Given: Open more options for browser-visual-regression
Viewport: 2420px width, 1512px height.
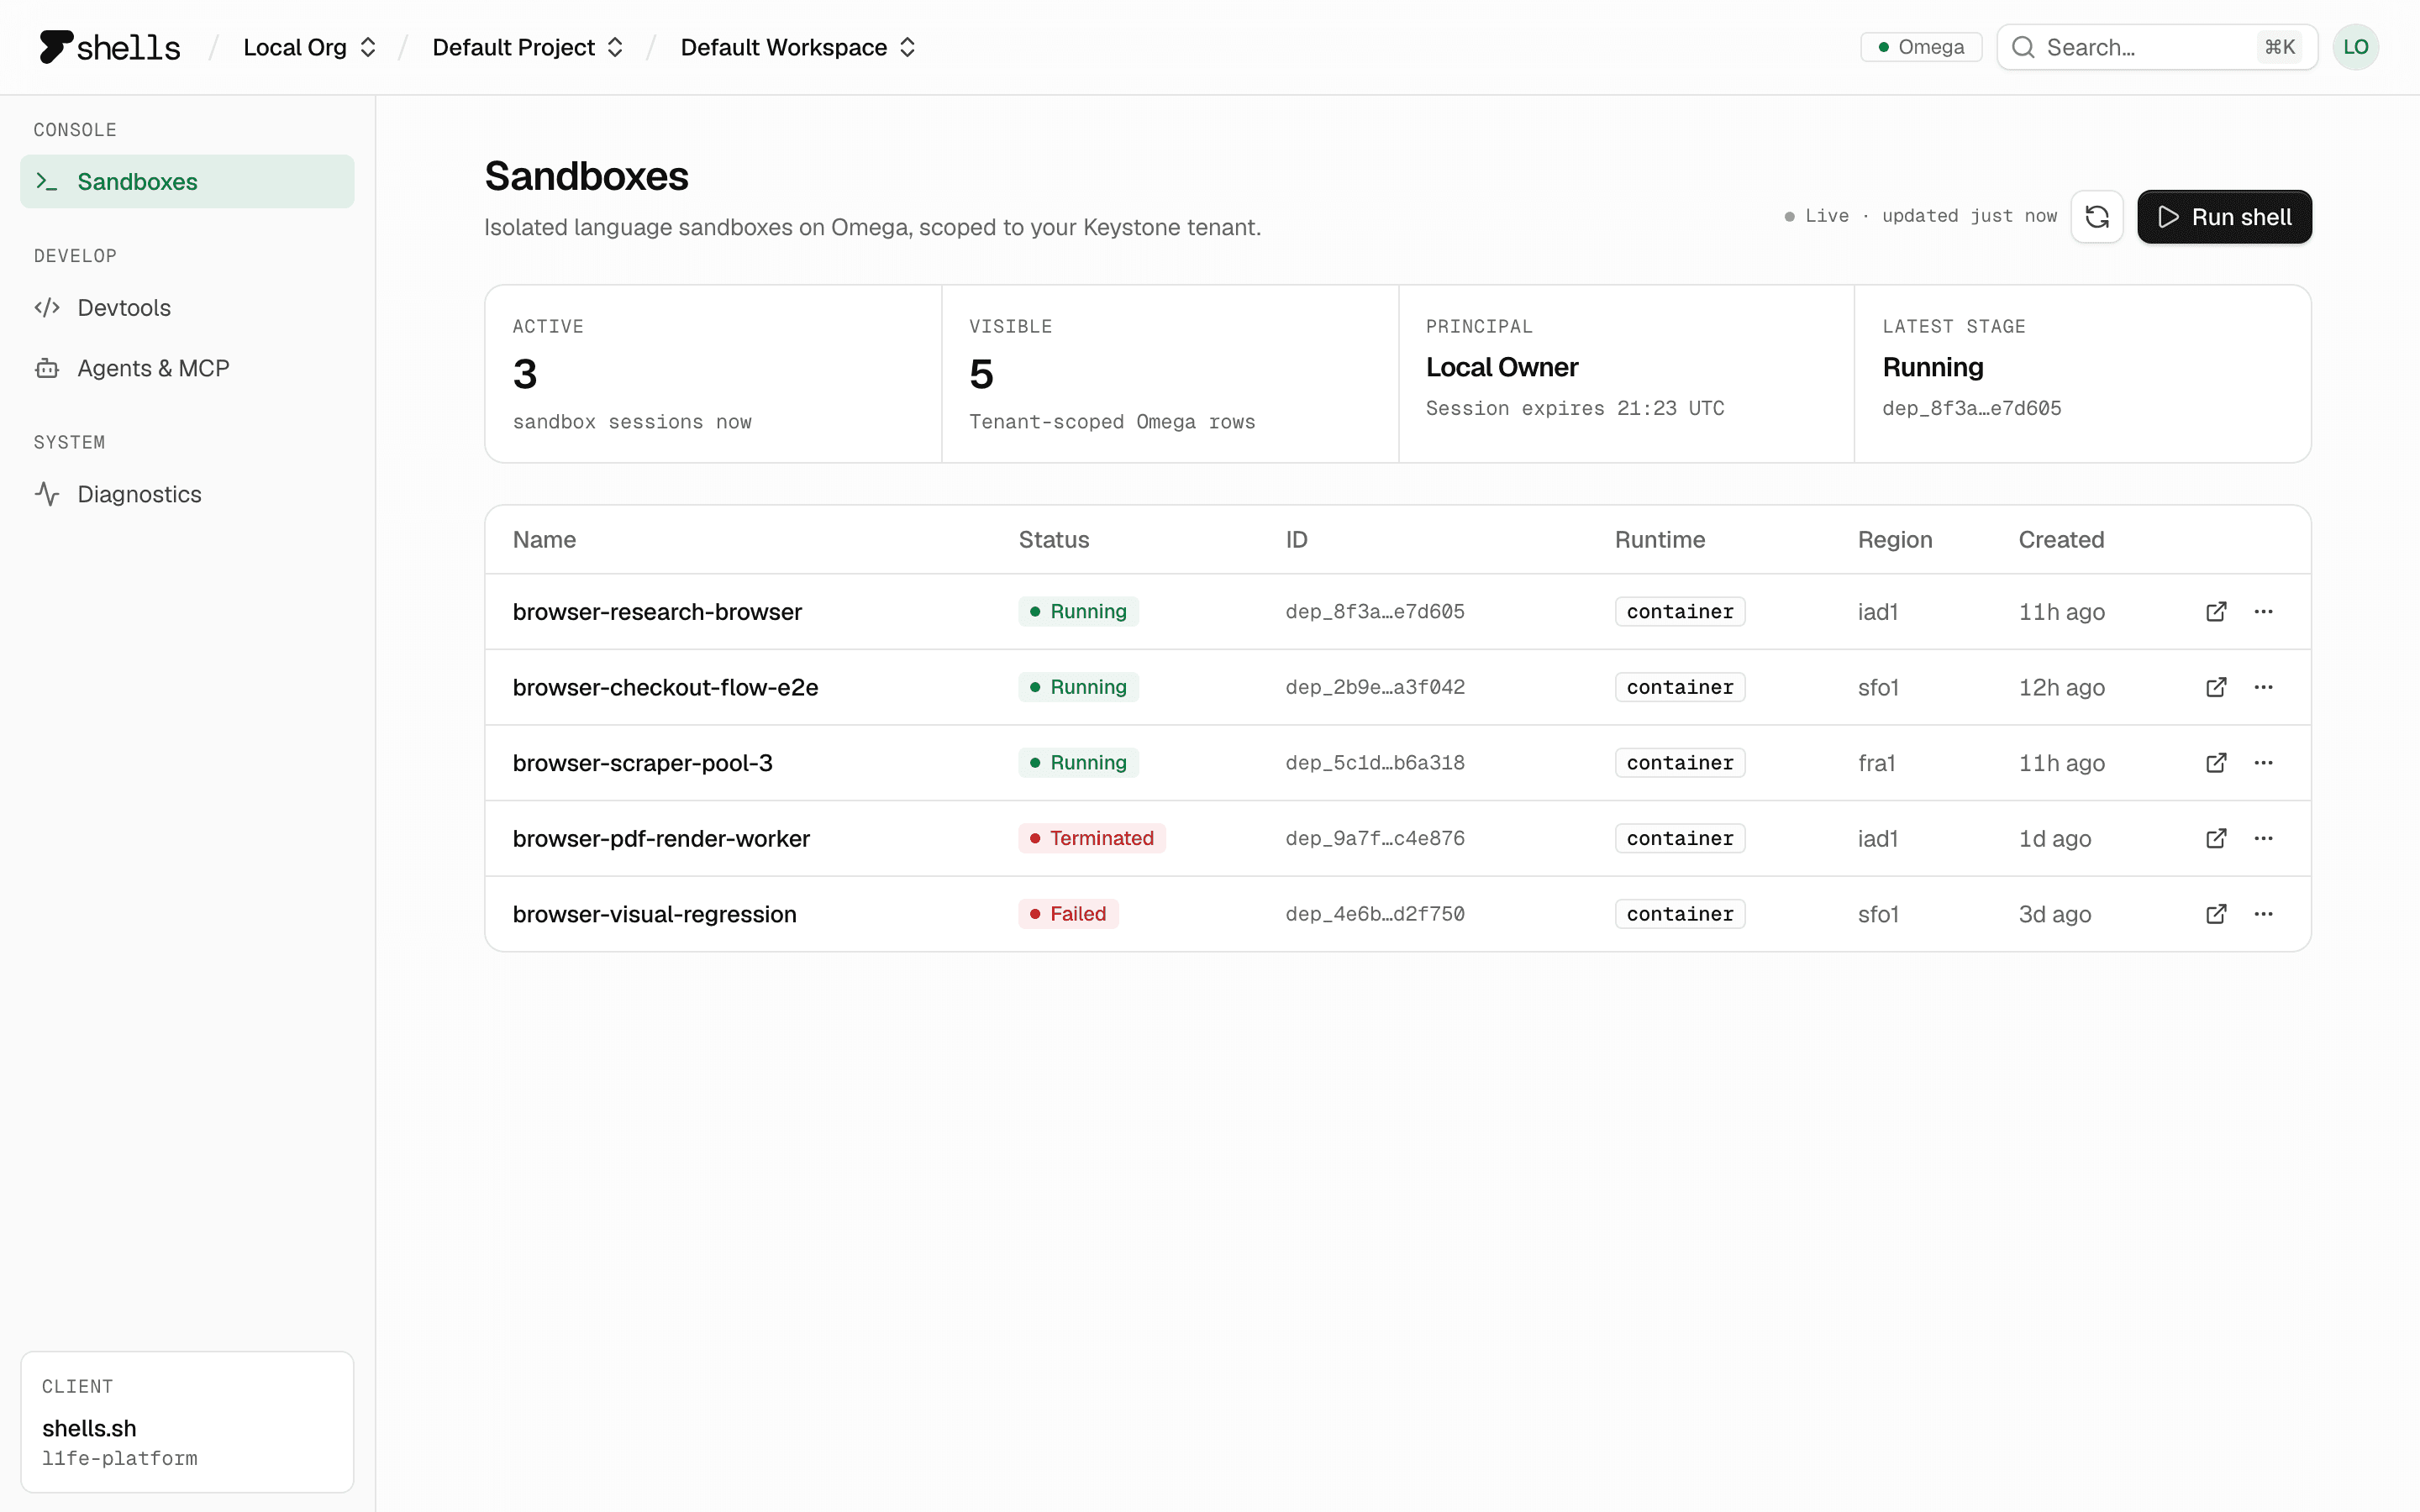Looking at the screenshot, I should 2264,914.
